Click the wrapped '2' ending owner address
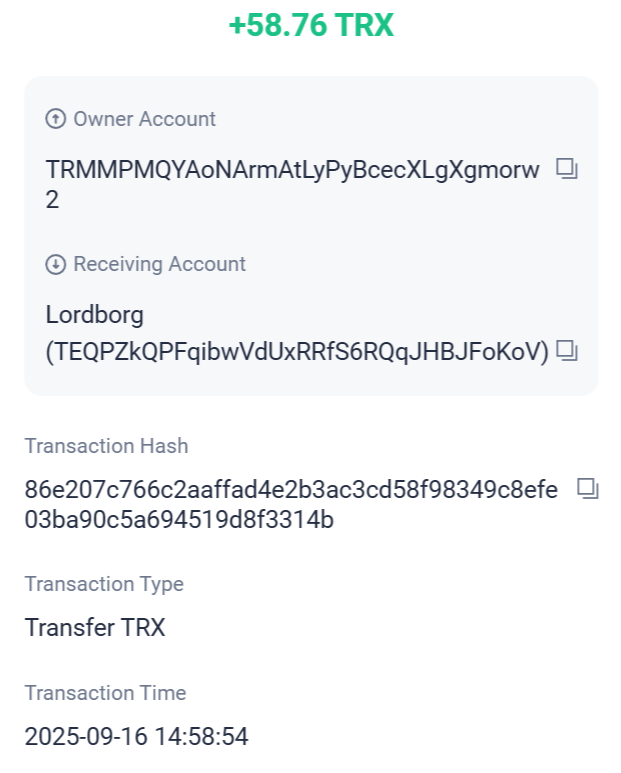The image size is (621, 773). (52, 200)
